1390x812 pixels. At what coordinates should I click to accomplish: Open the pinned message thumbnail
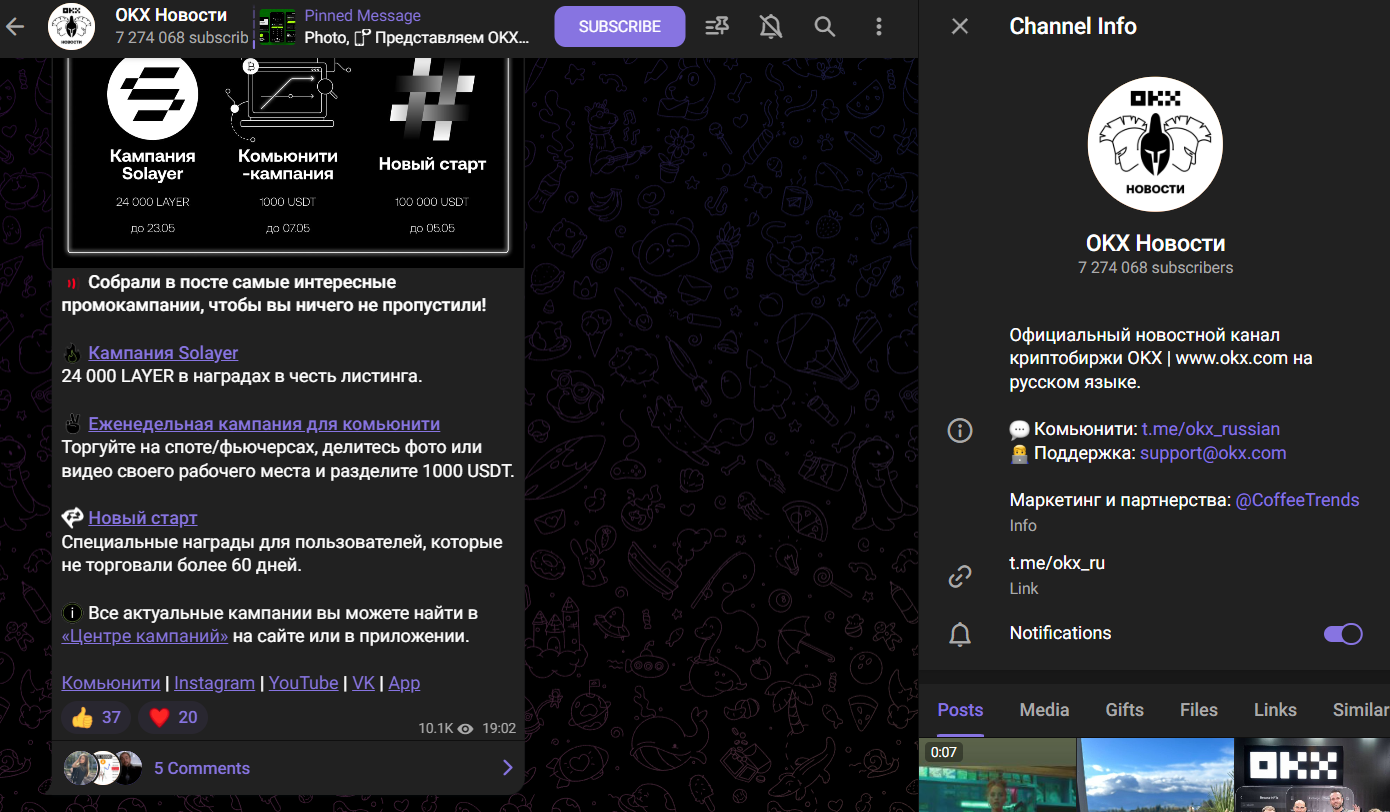click(x=278, y=27)
